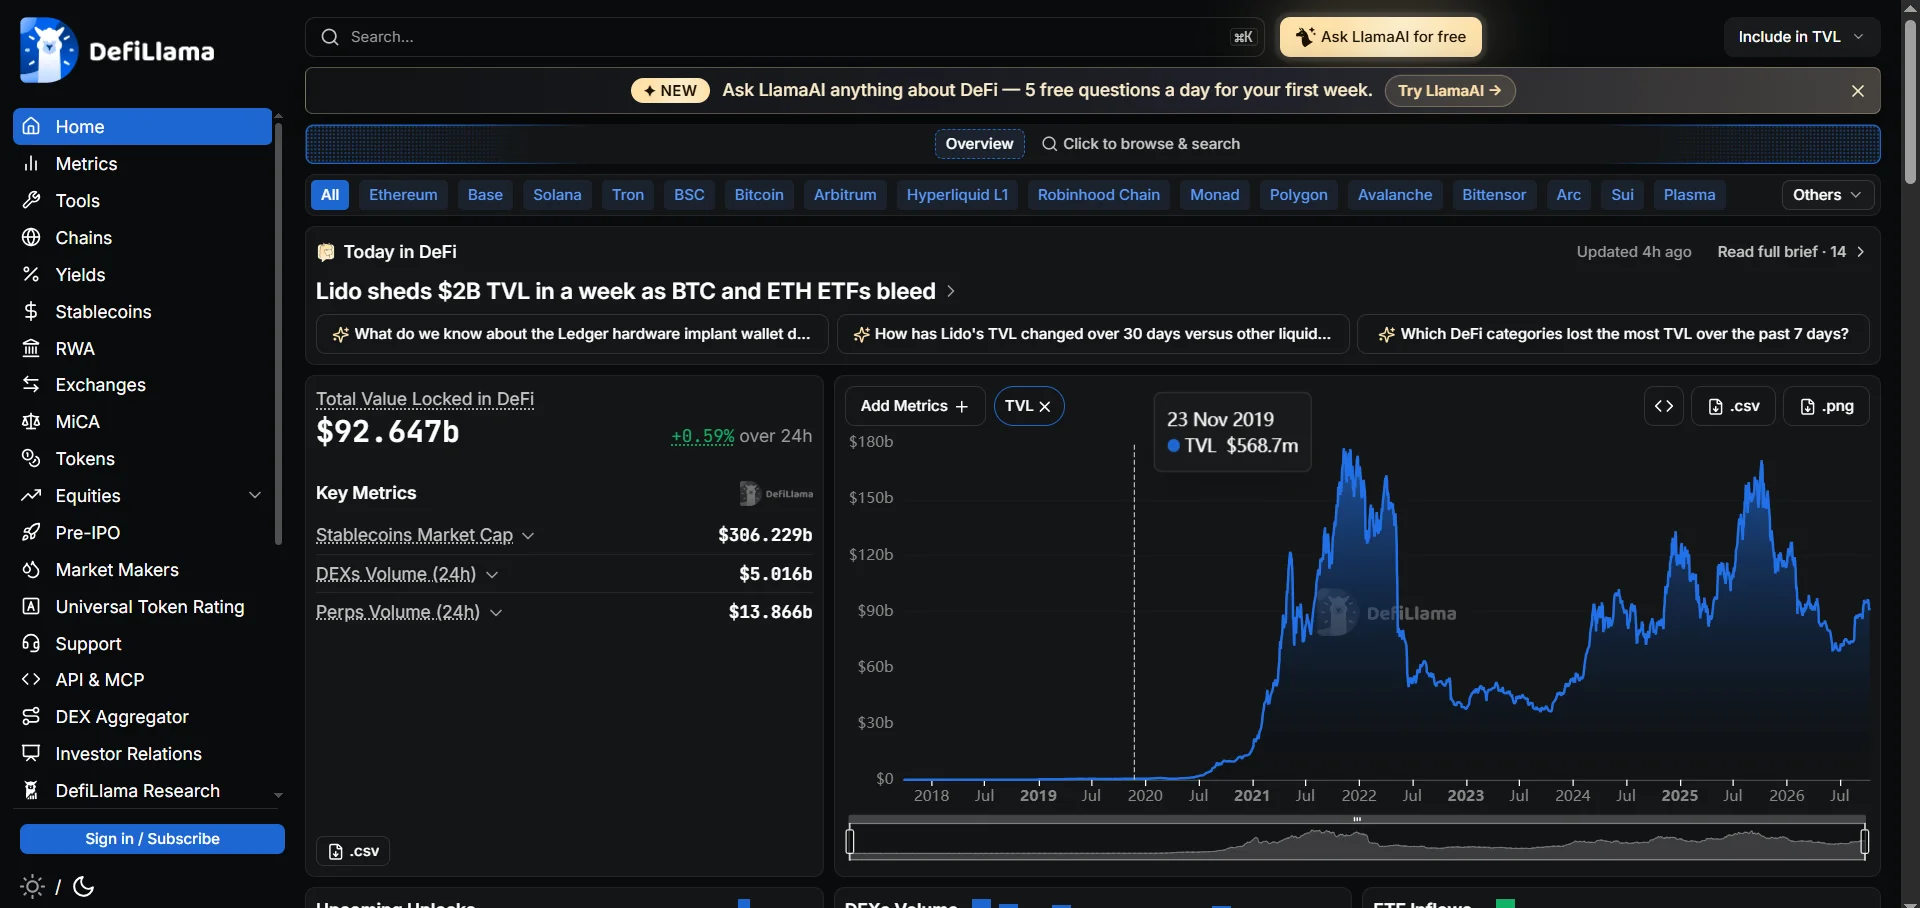Open the Chains globe icon
The image size is (1920, 908).
tap(31, 238)
